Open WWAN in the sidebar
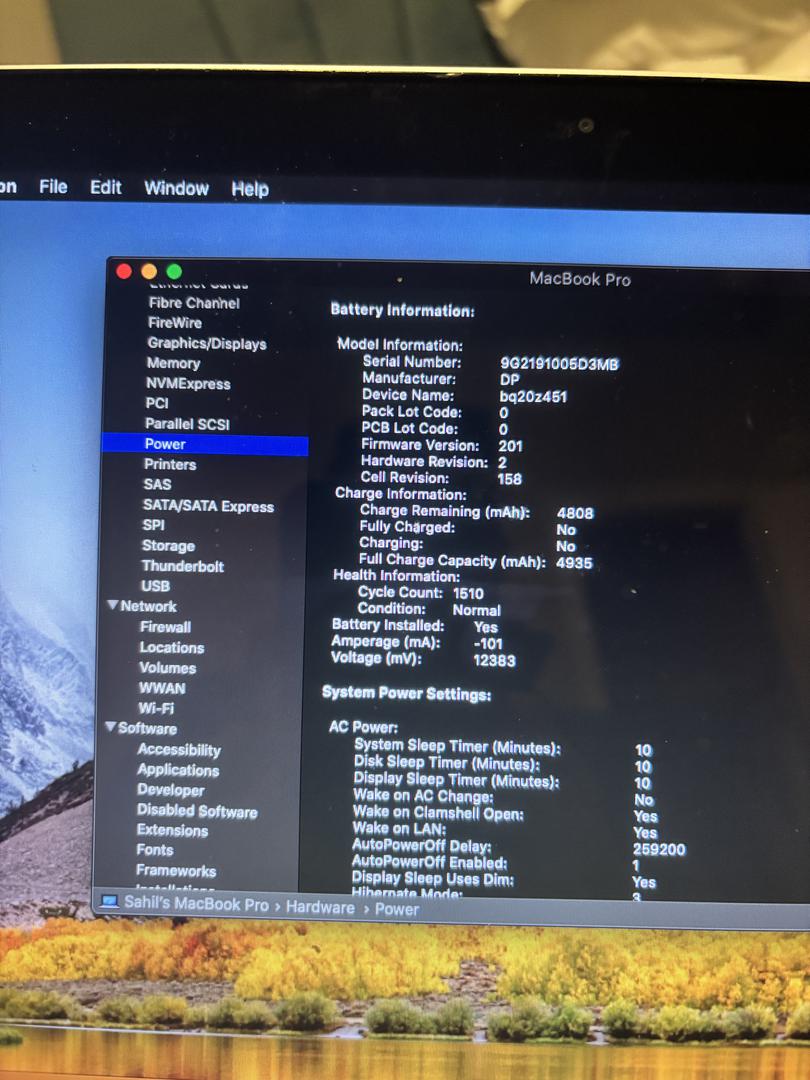This screenshot has width=810, height=1080. coord(162,687)
